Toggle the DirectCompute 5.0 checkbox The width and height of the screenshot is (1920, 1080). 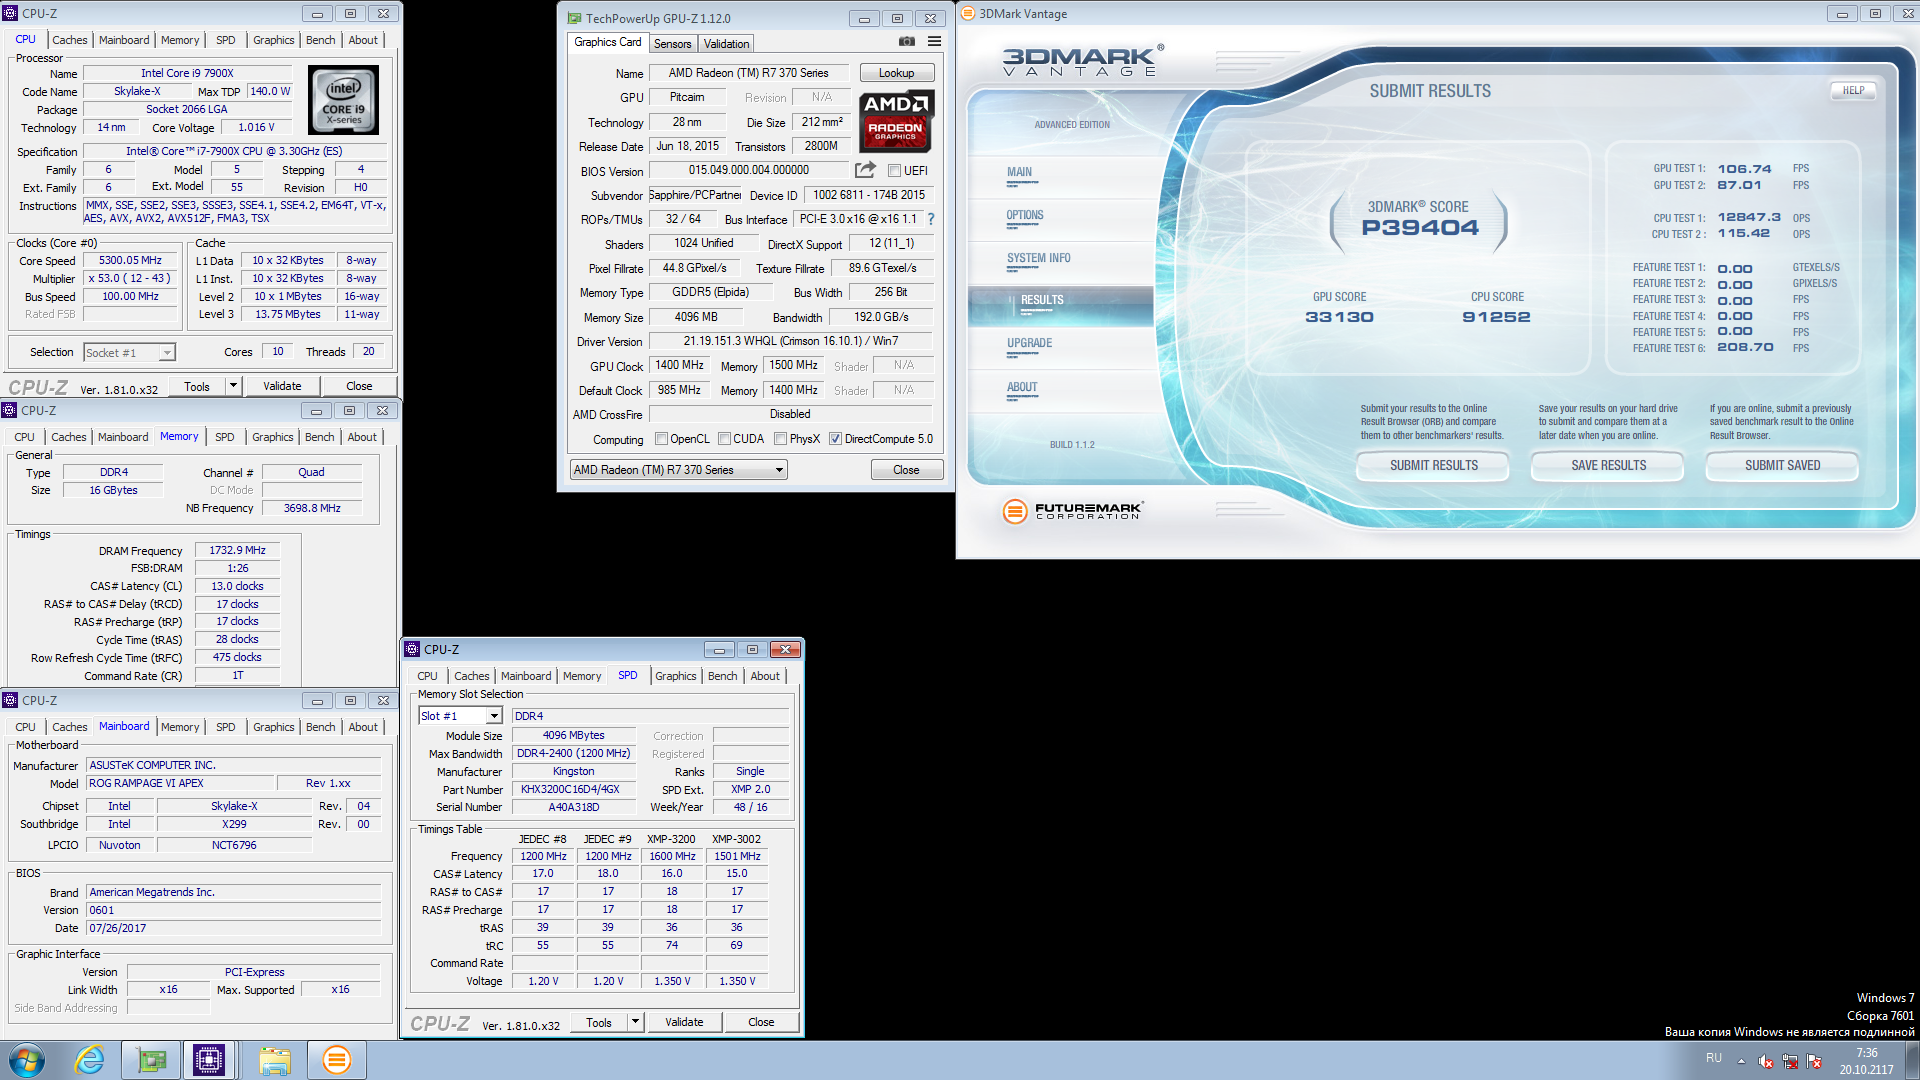835,439
